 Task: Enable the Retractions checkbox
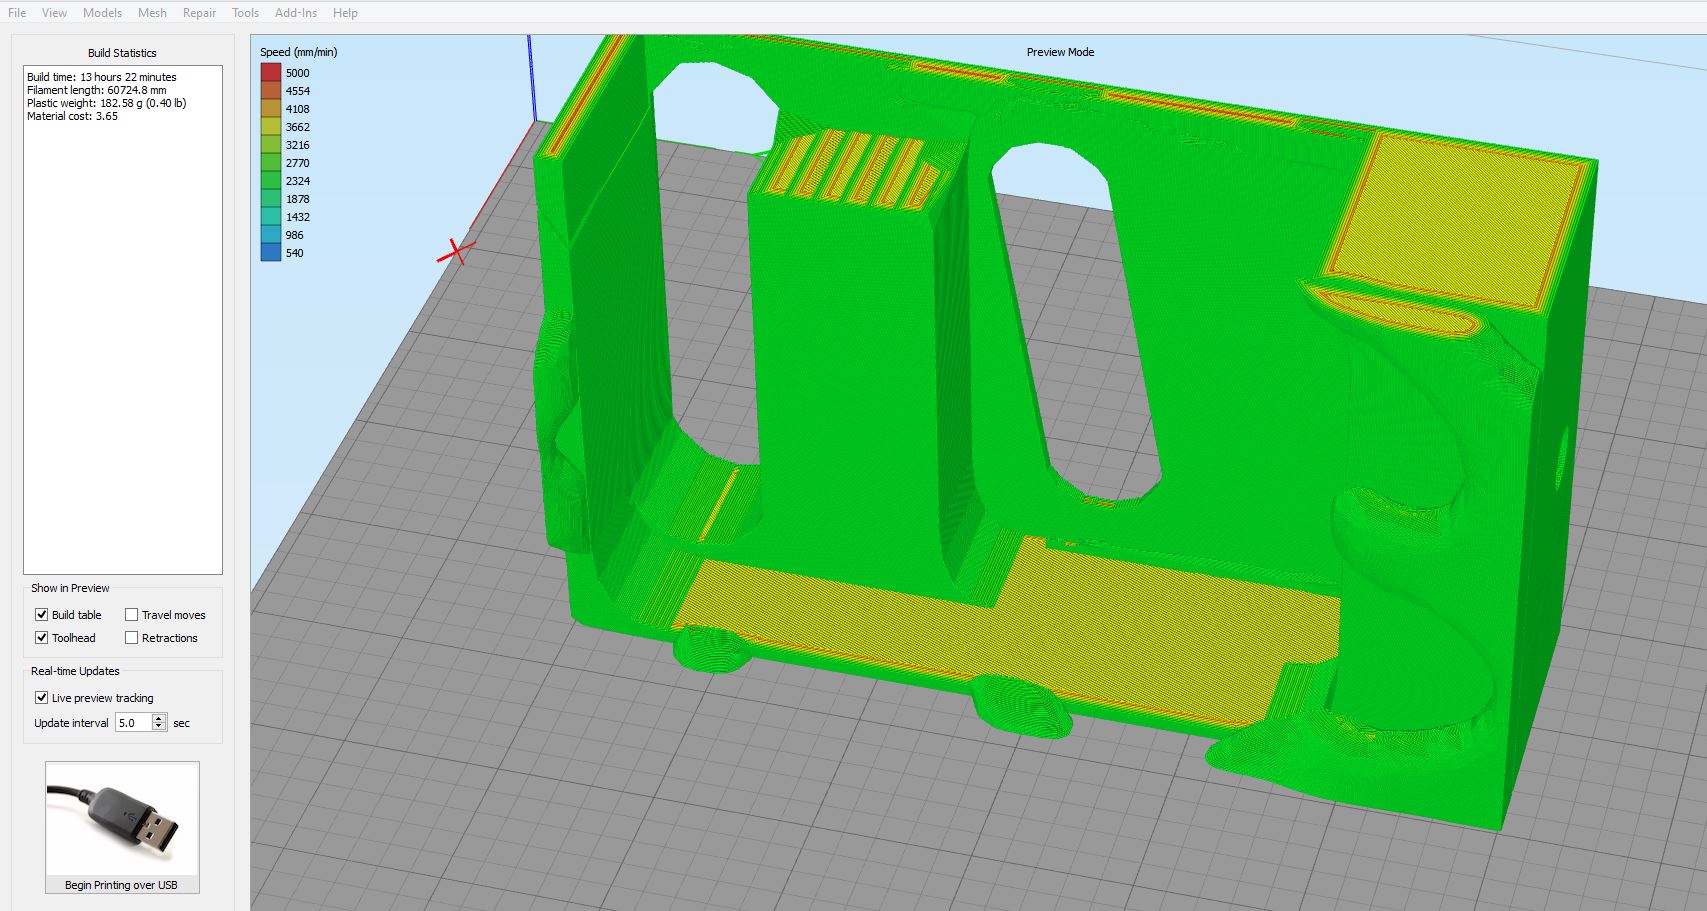(131, 638)
